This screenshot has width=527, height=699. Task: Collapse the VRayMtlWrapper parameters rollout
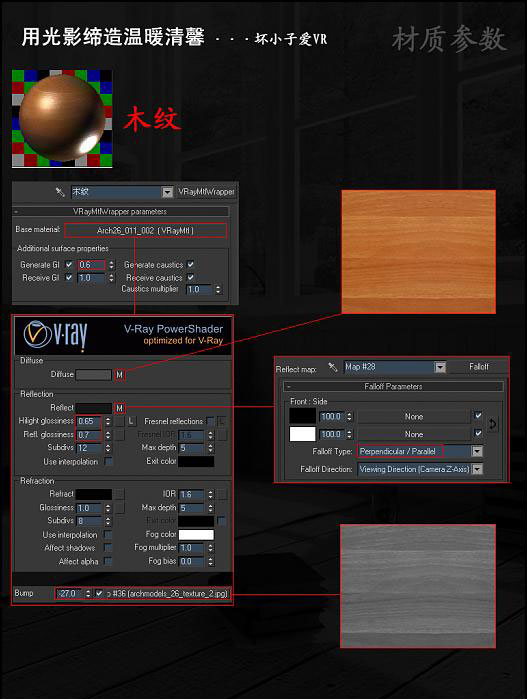(x=17, y=212)
